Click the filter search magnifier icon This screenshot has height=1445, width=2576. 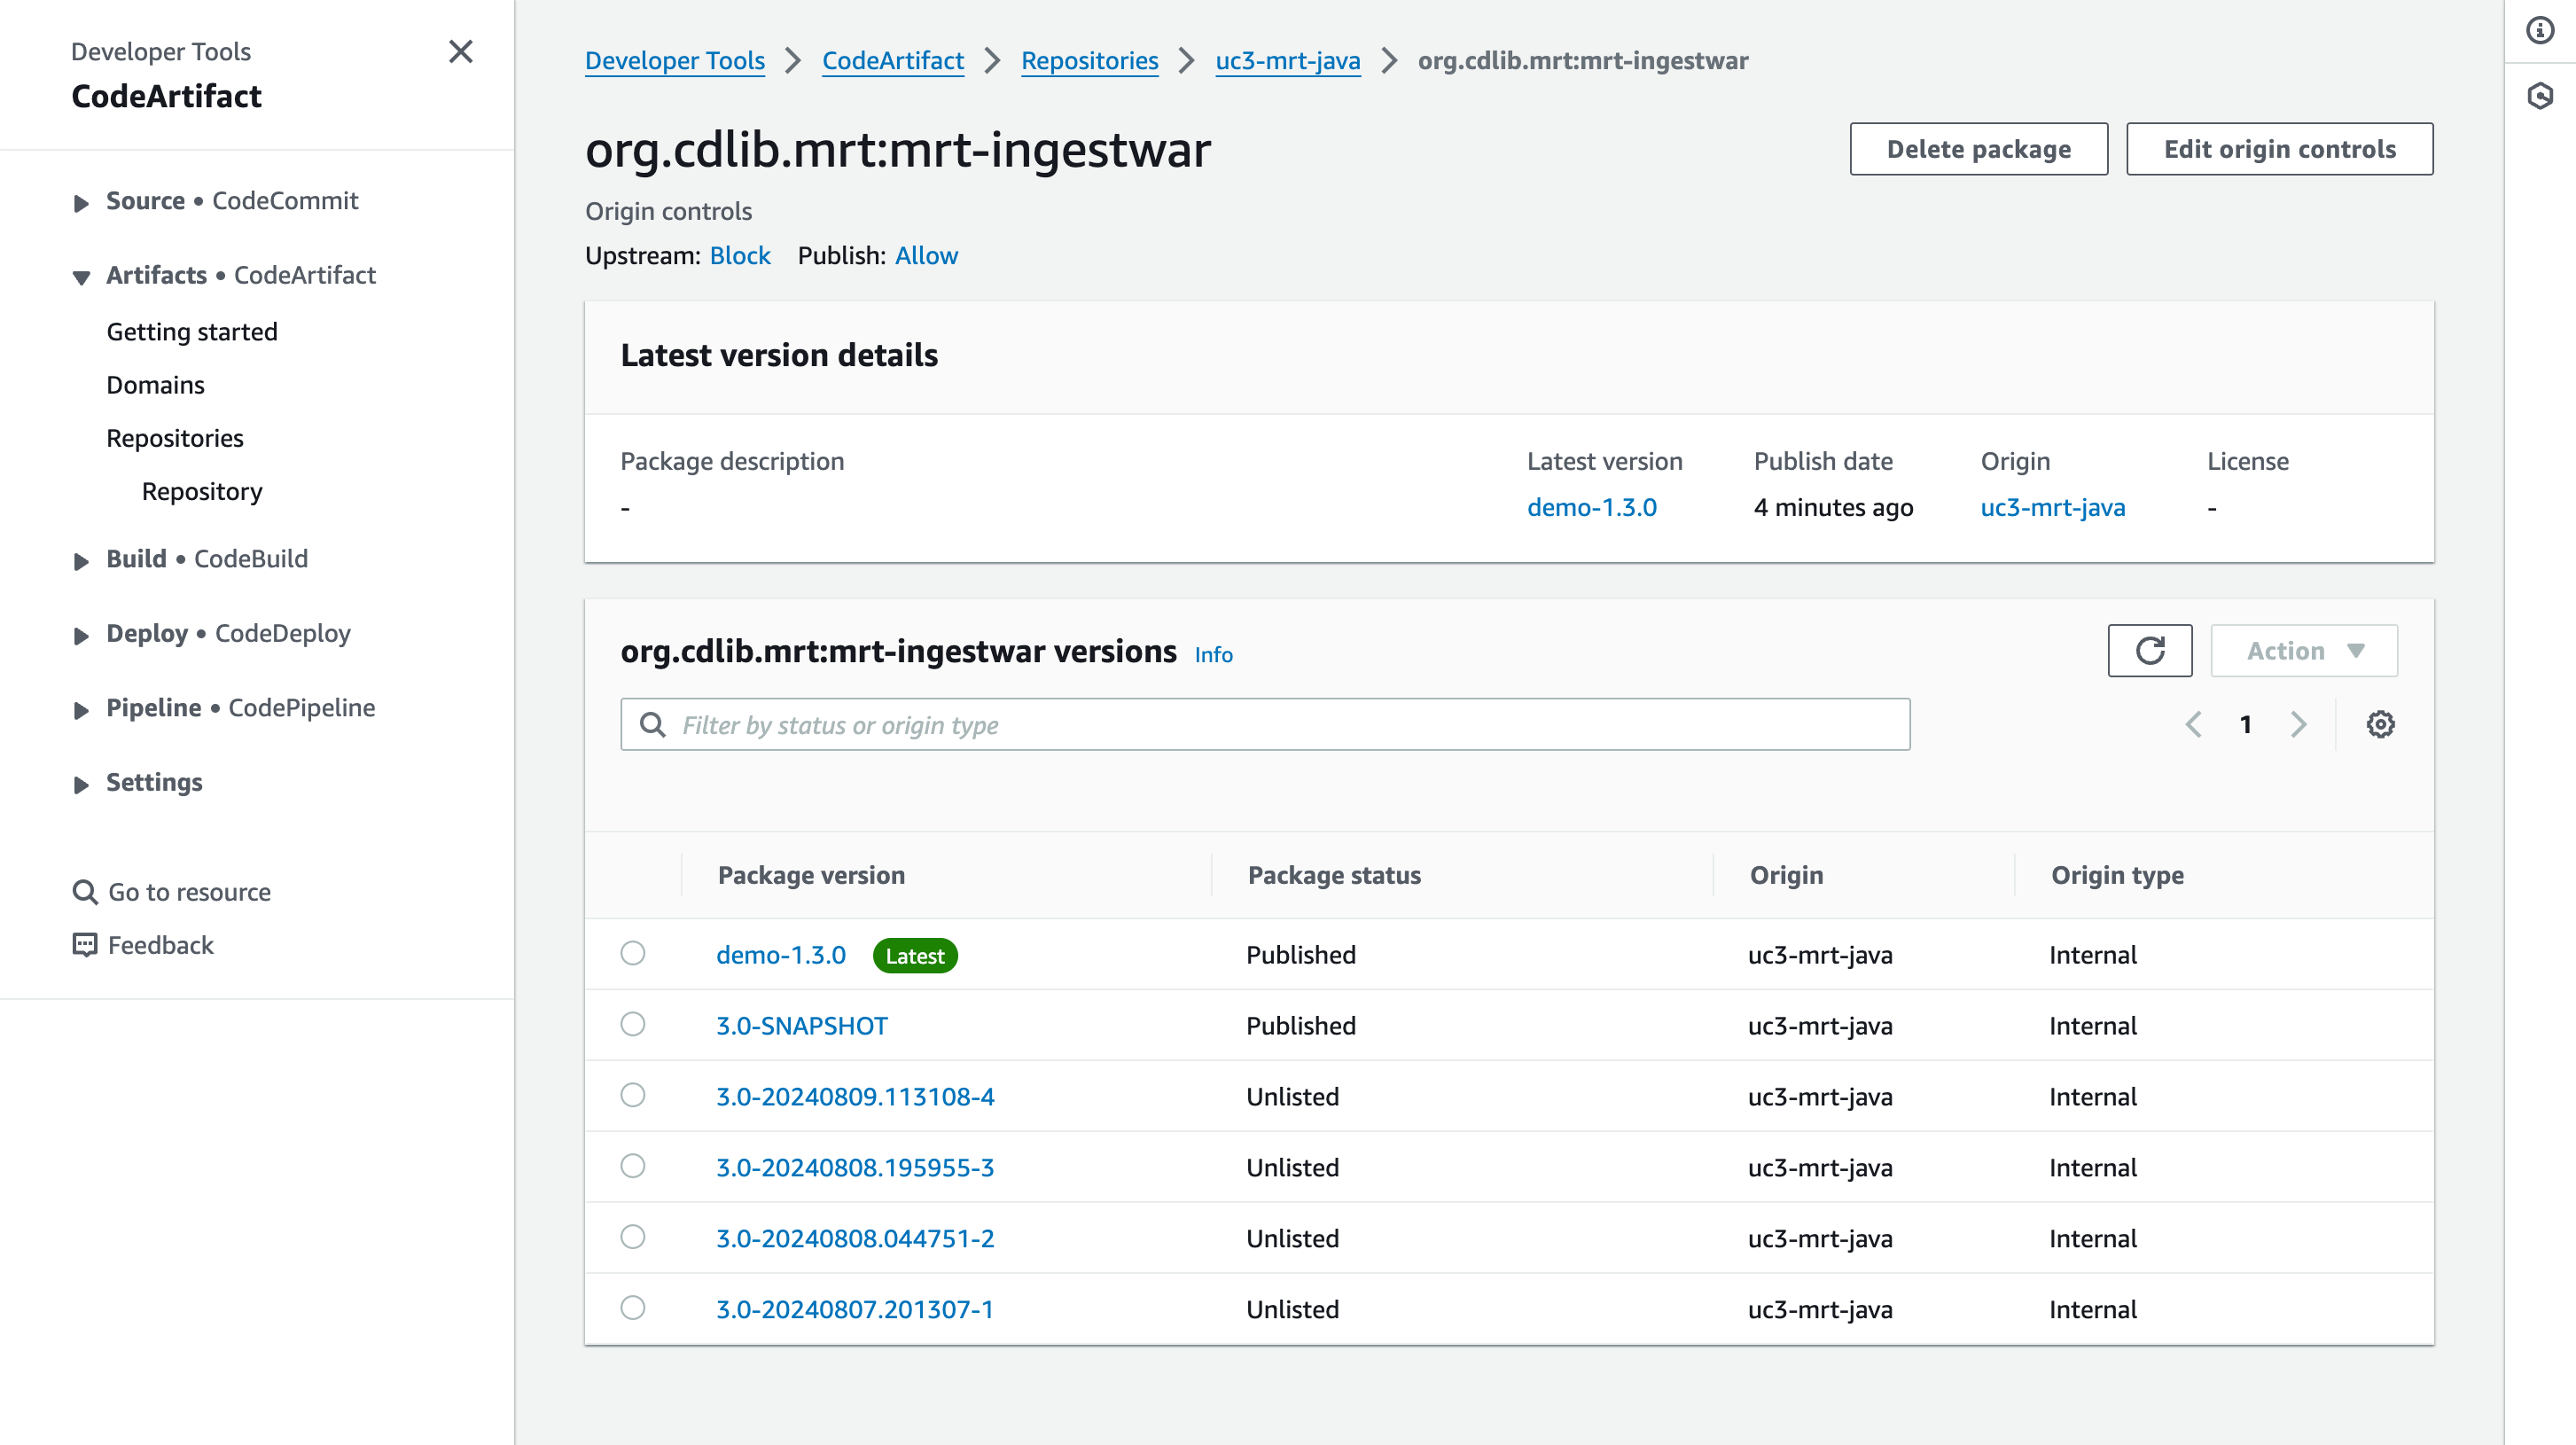(x=653, y=724)
